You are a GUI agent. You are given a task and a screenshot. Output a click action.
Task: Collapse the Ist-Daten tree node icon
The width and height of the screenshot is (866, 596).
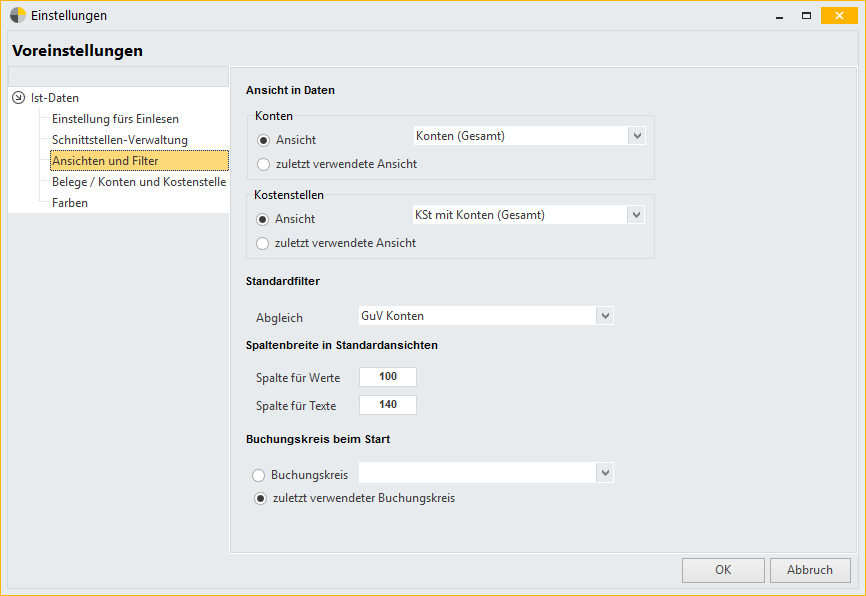(19, 98)
